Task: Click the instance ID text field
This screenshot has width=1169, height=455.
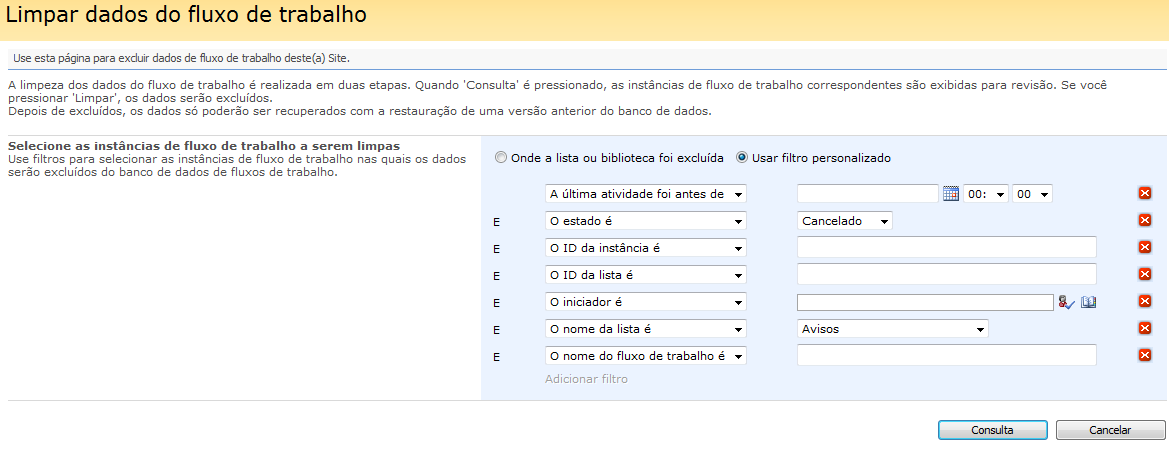Action: tap(946, 248)
